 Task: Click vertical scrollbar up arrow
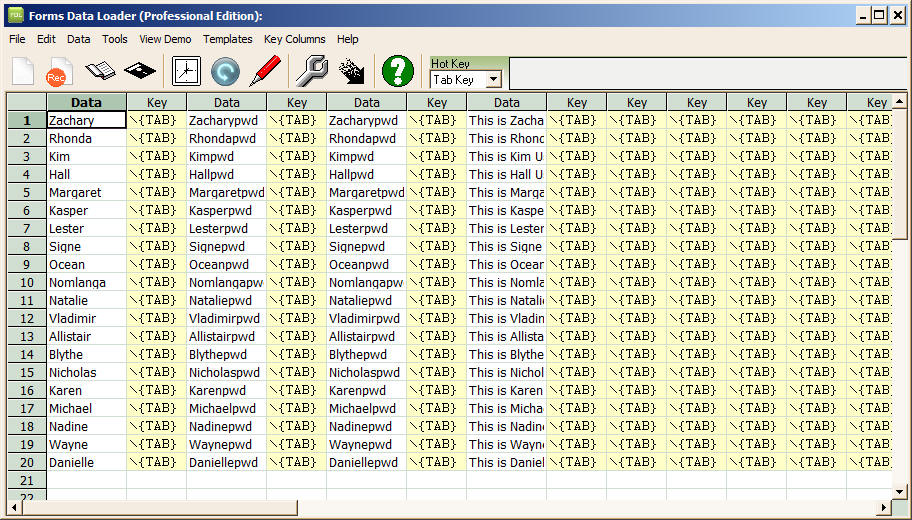[899, 102]
